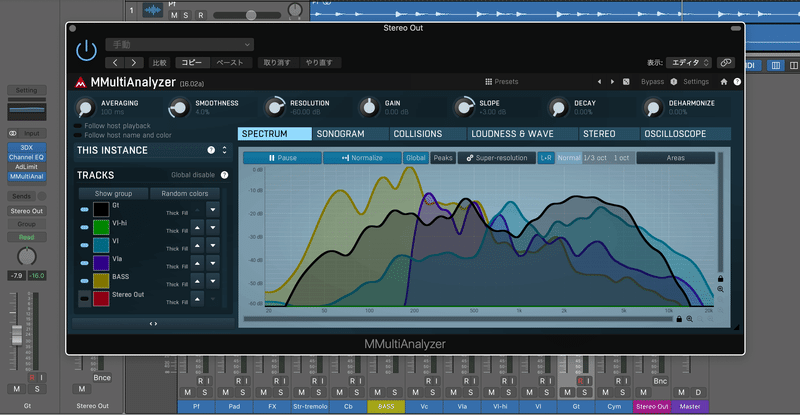Switch to the LOUDNESS & WAVE tab
The image size is (800, 415).
(522, 134)
